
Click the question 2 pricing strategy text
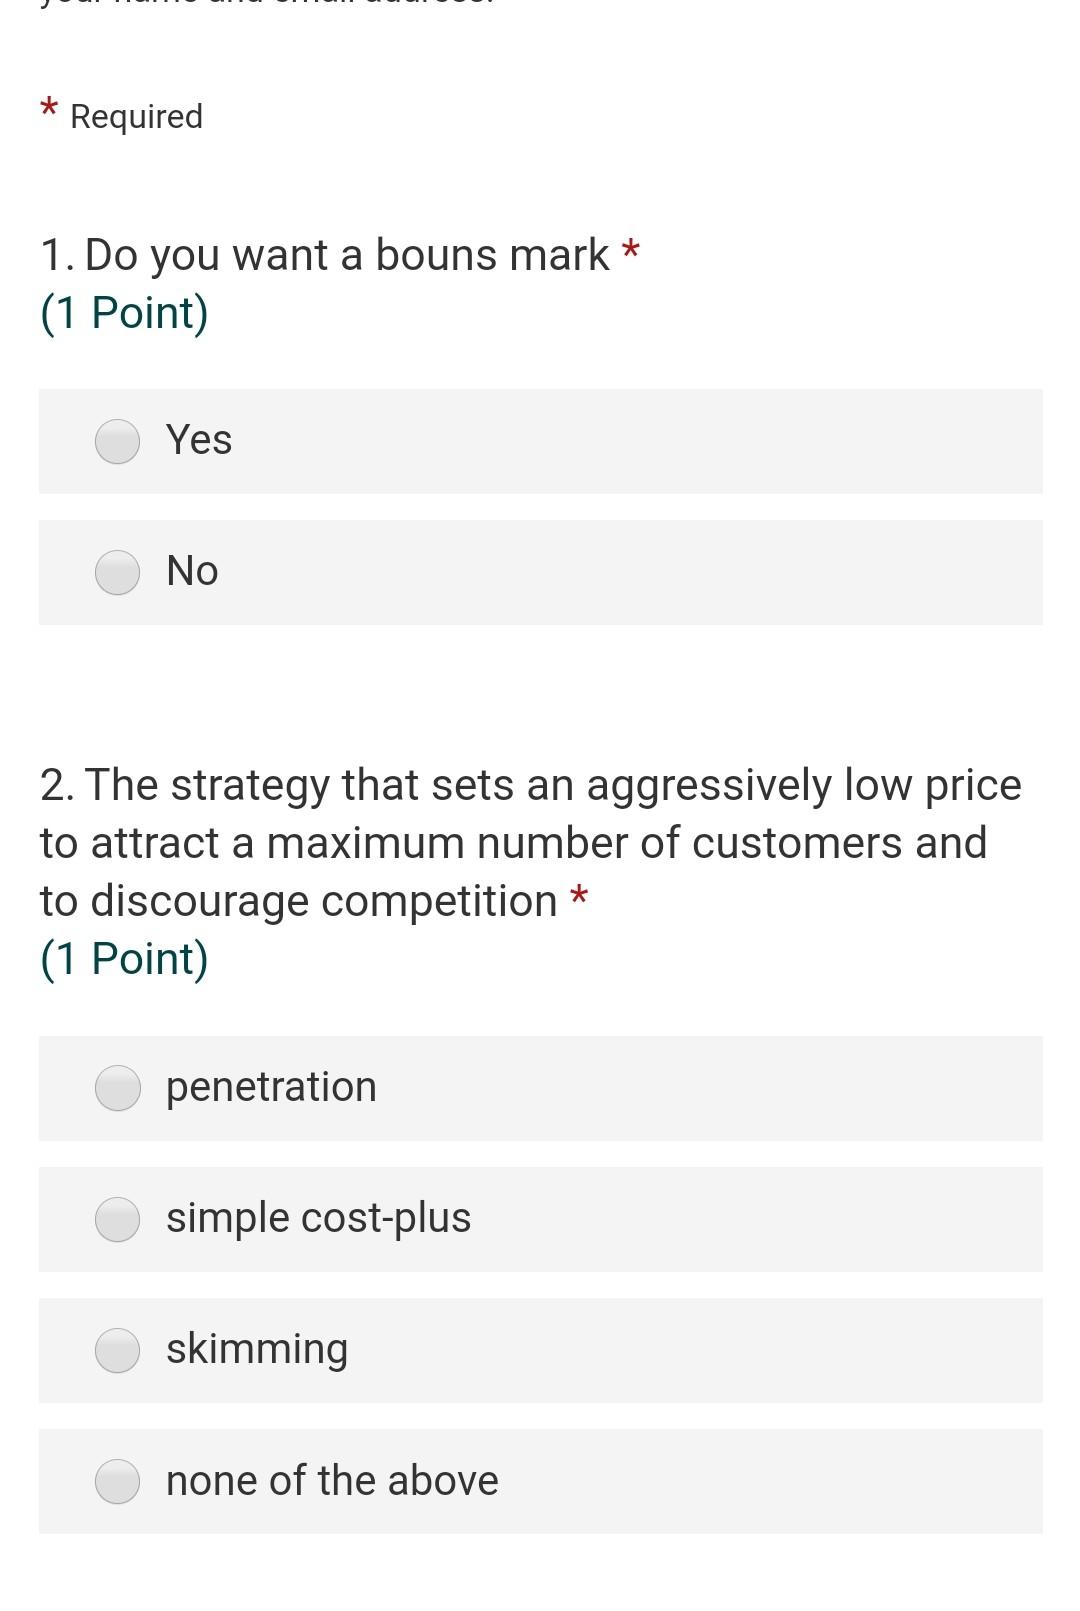click(530, 842)
